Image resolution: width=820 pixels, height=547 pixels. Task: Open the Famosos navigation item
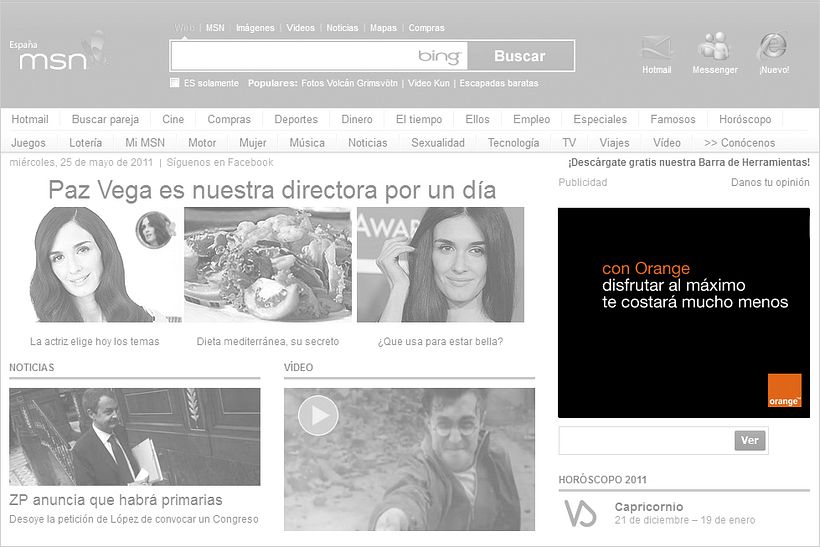(673, 119)
